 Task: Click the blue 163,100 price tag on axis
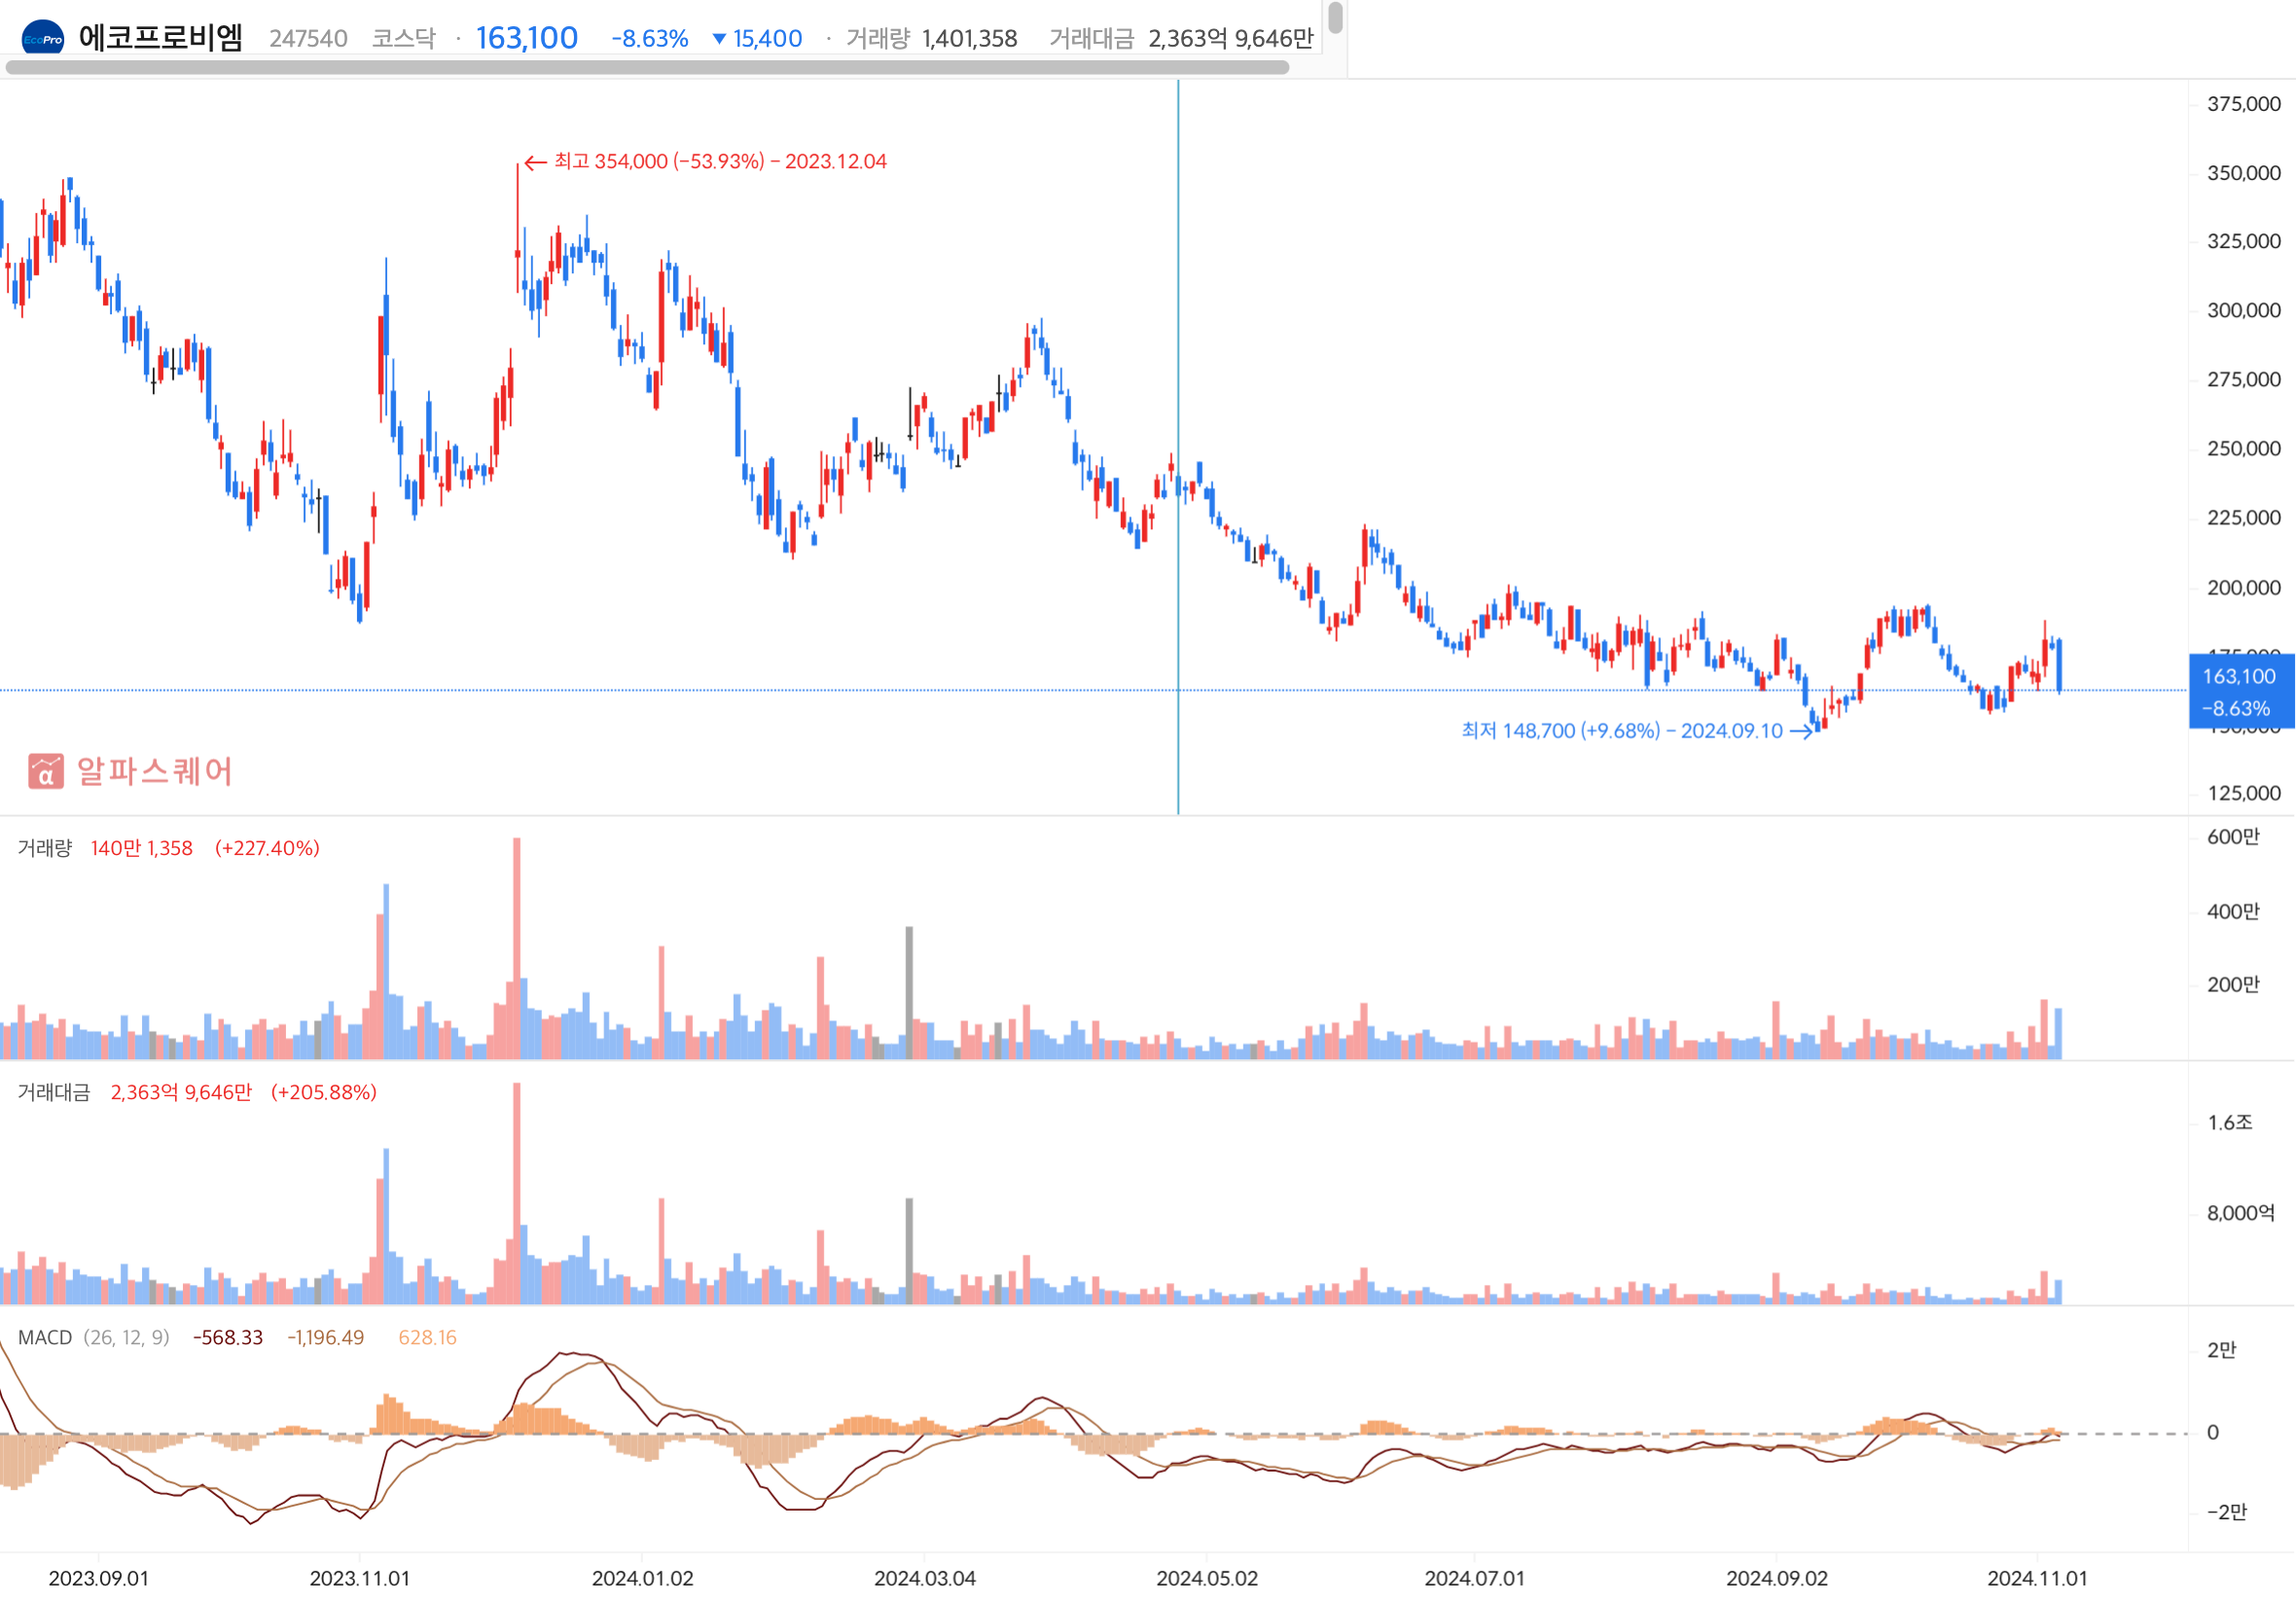tap(2241, 692)
